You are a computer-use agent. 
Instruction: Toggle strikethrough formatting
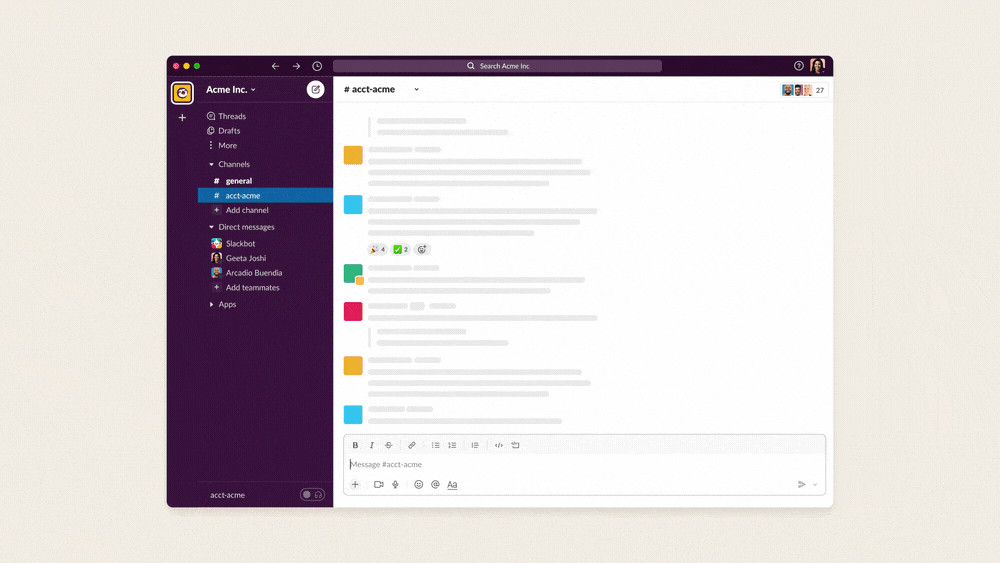point(388,445)
